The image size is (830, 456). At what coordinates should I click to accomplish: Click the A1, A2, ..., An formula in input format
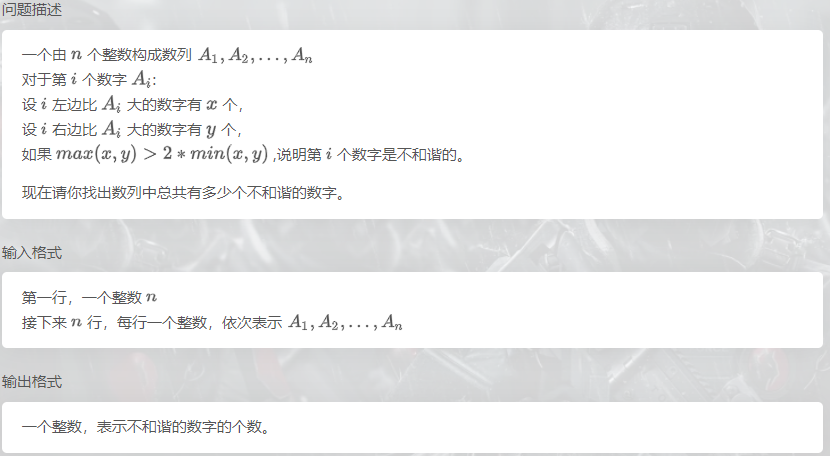click(x=345, y=322)
